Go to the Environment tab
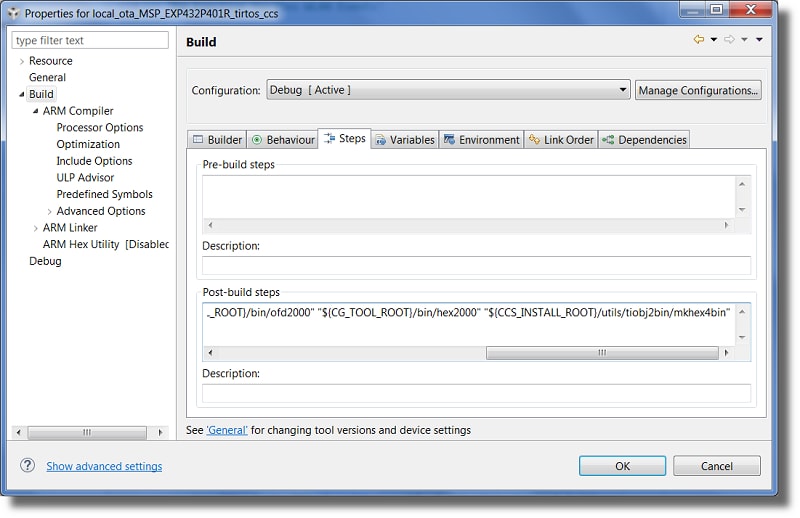 click(481, 139)
